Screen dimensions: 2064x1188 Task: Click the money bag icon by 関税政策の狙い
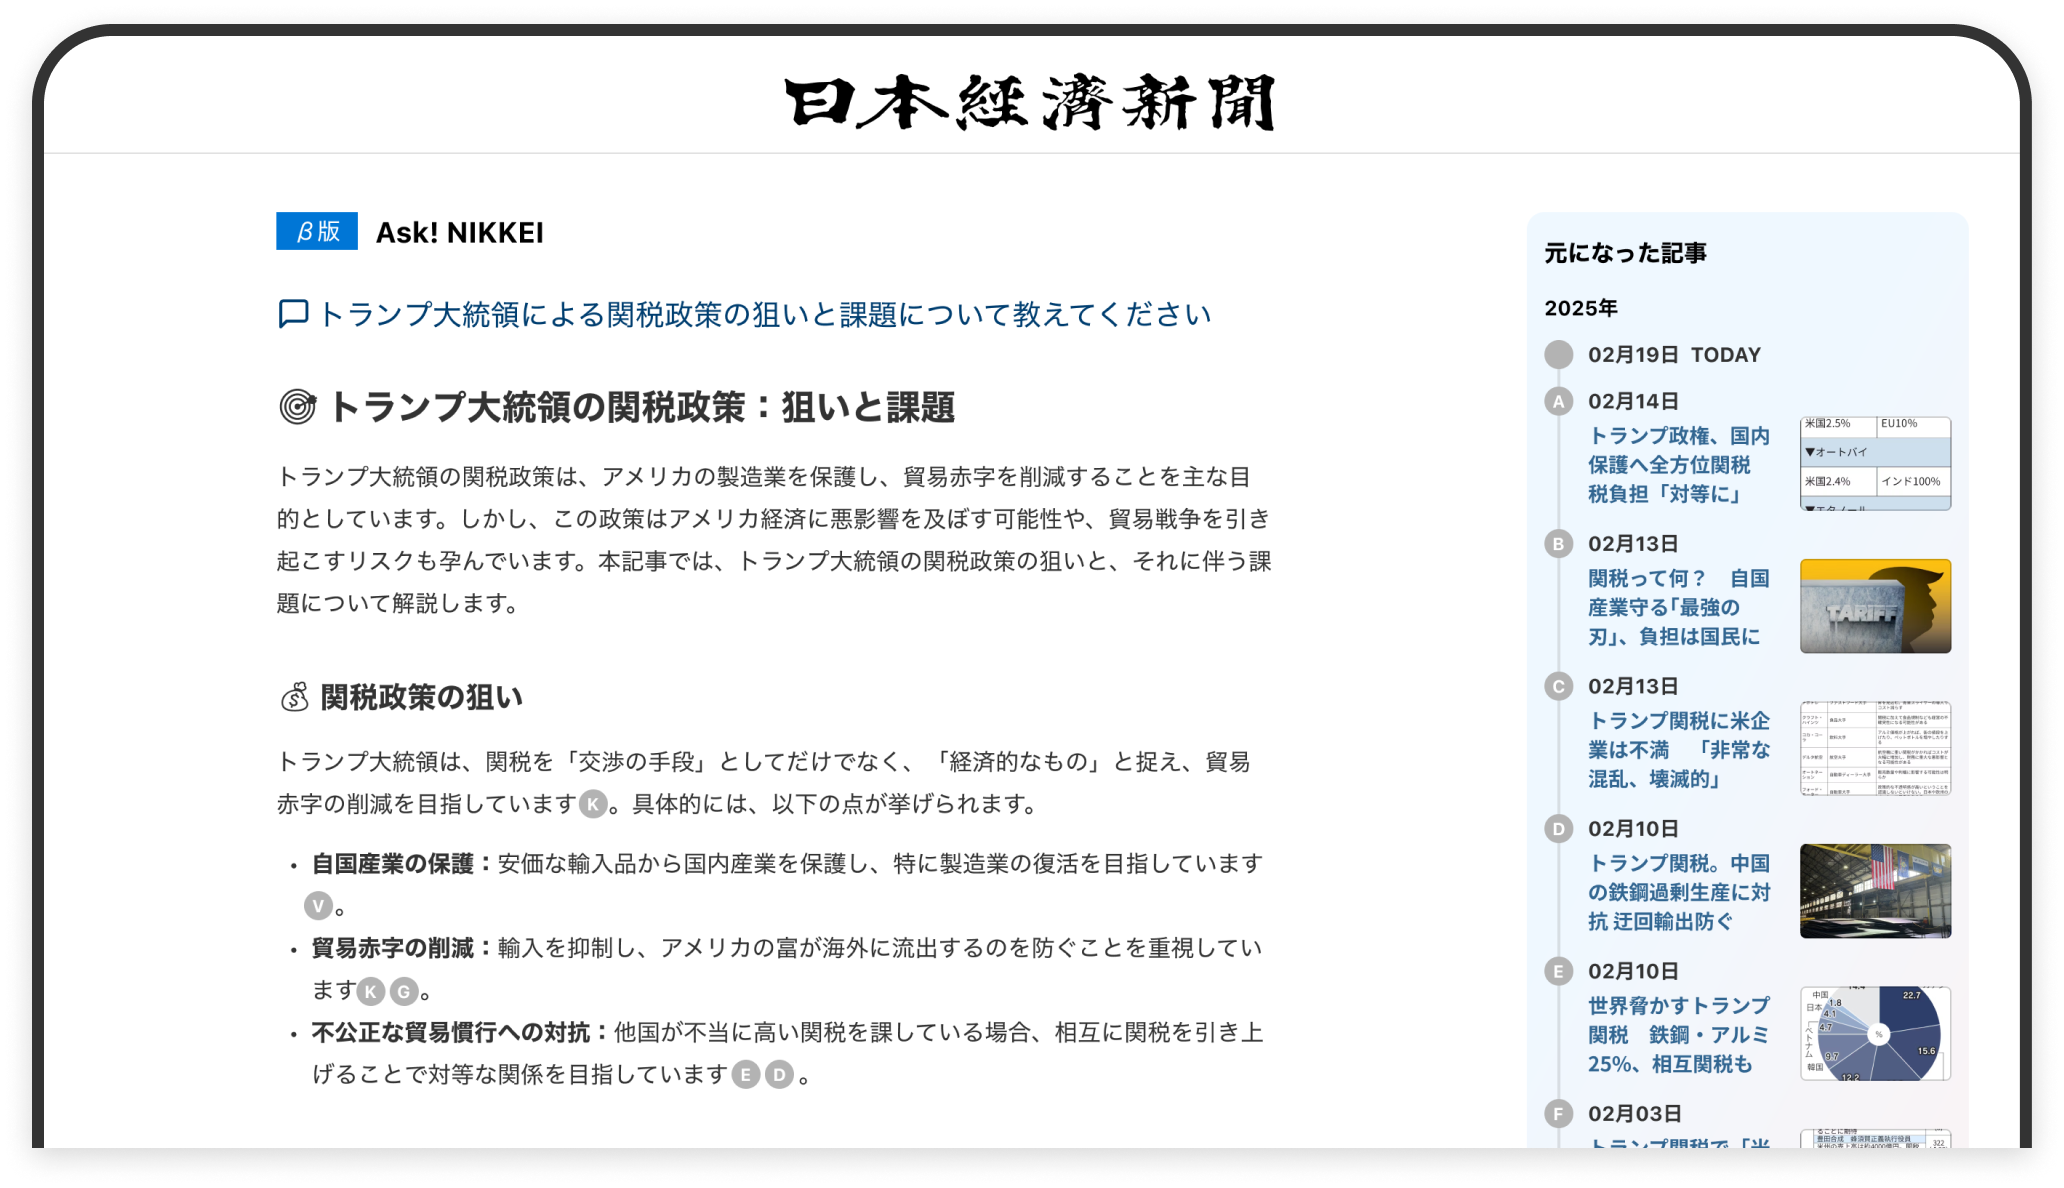point(295,697)
